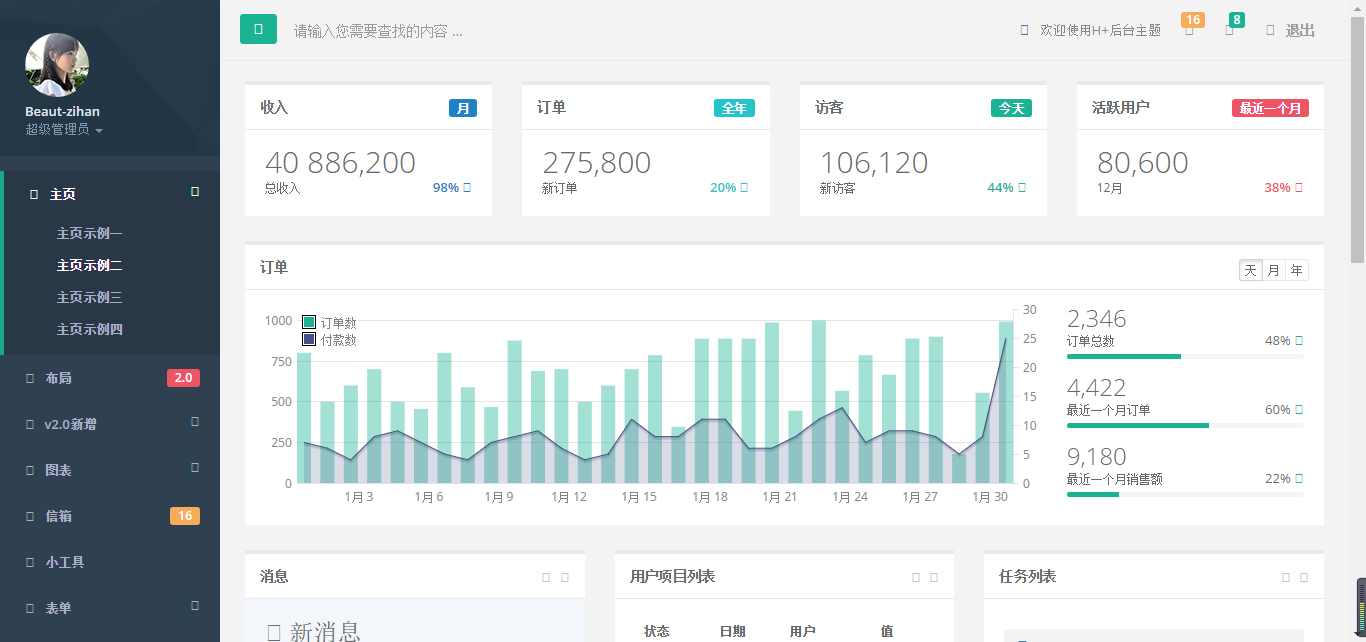Click the 2,346 订单总数 figure
1366x642 pixels.
coord(1097,319)
